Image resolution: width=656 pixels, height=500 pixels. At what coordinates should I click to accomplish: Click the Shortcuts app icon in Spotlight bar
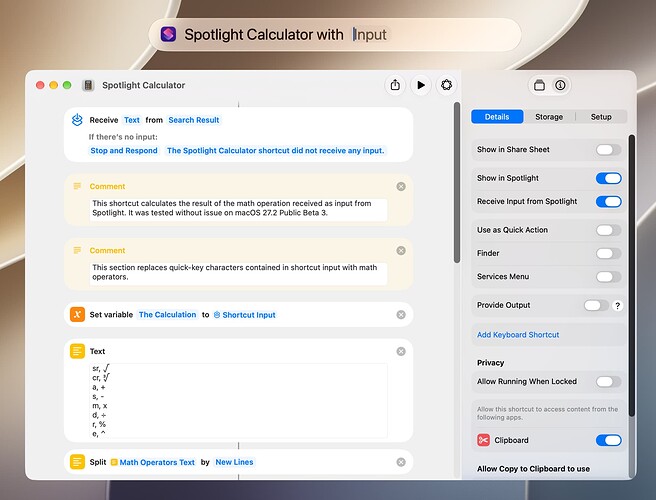(169, 34)
